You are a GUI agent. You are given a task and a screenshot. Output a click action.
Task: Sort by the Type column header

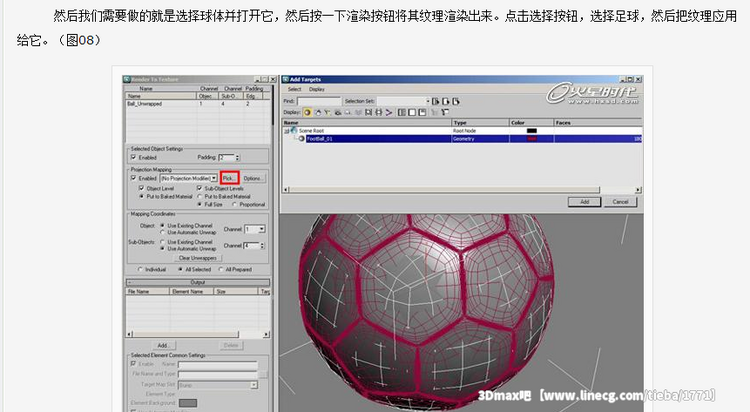pos(481,123)
